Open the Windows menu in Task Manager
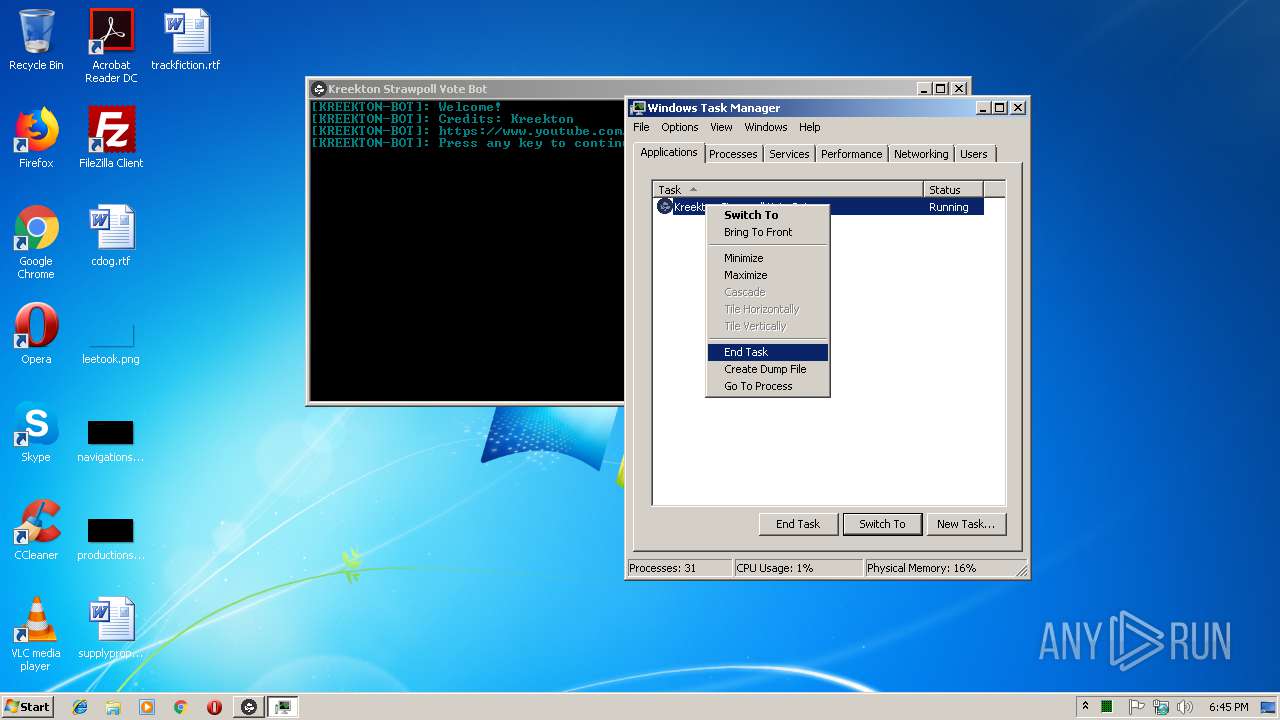1280x720 pixels. (765, 127)
